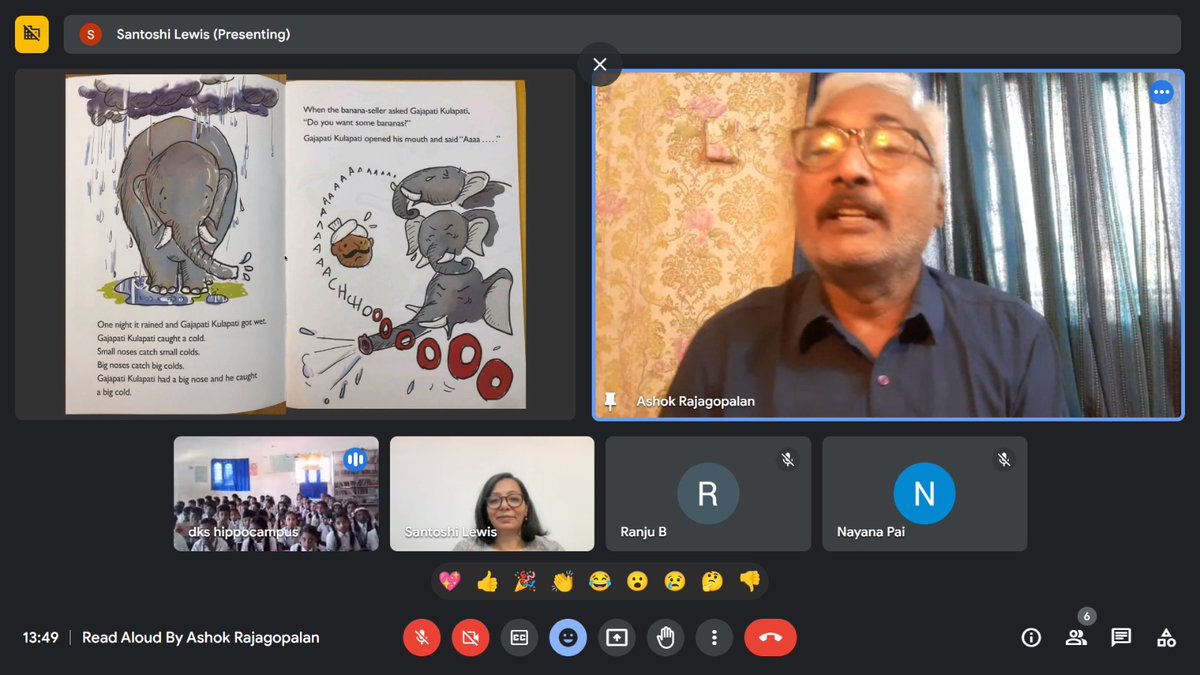Screen dimensions: 1200x675
Task: Click meeting title Read Aloud By Ashok Rajagopalan
Action: (201, 637)
